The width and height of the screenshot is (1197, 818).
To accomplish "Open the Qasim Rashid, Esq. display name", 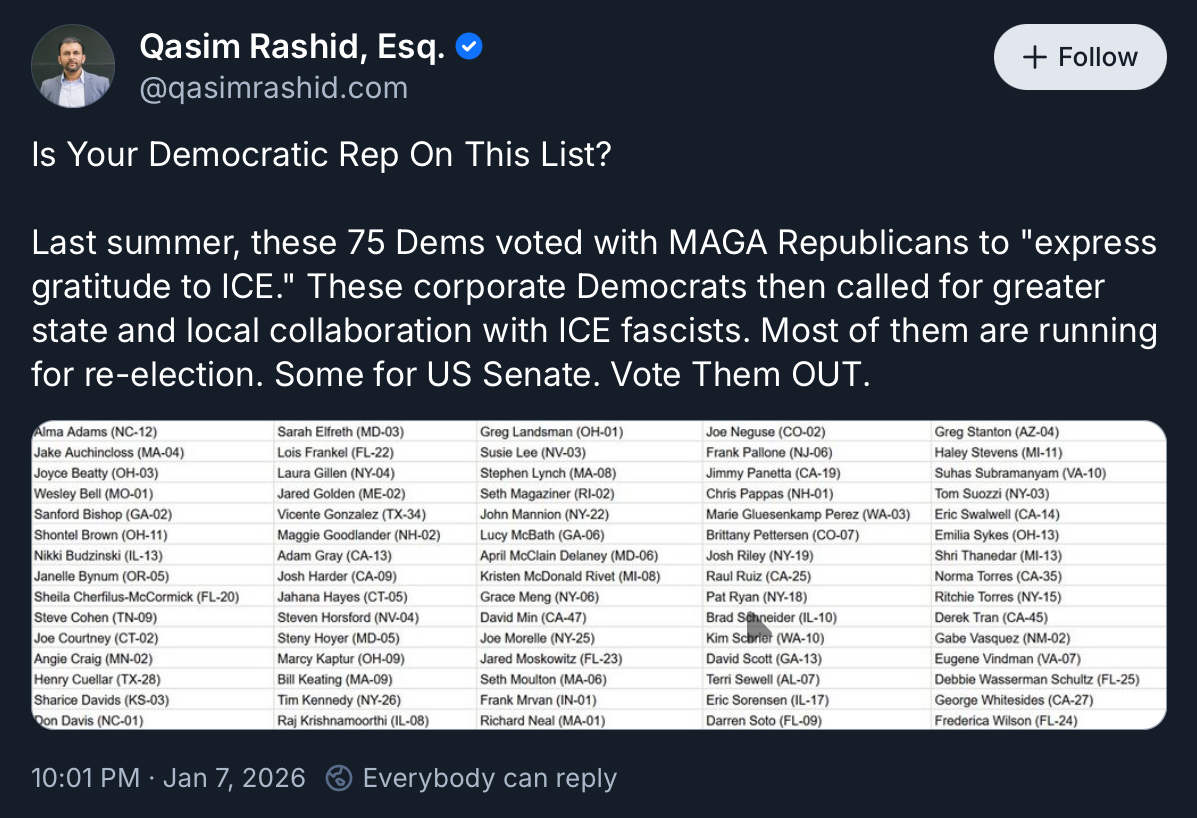I will pos(292,46).
